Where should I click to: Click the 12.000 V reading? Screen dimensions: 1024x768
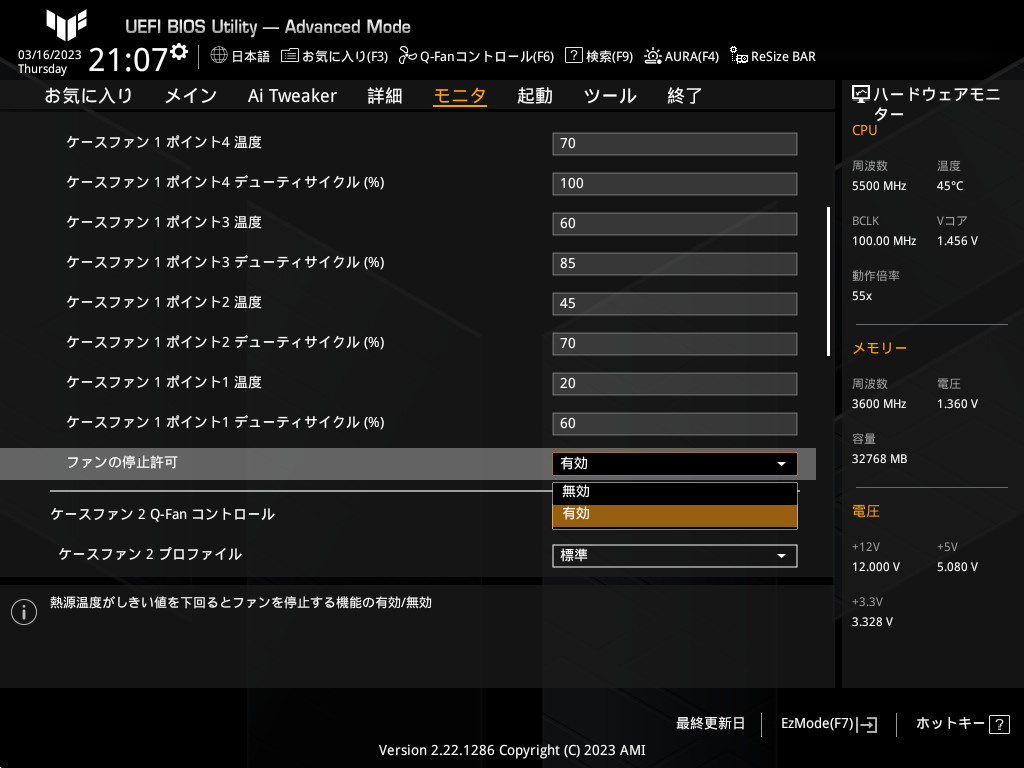876,567
